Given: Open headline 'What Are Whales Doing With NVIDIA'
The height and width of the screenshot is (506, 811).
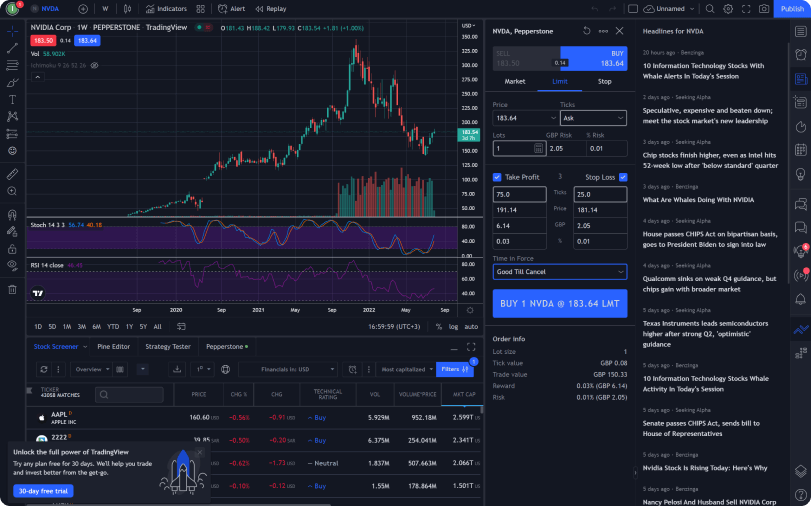Looking at the screenshot, I should (698, 200).
